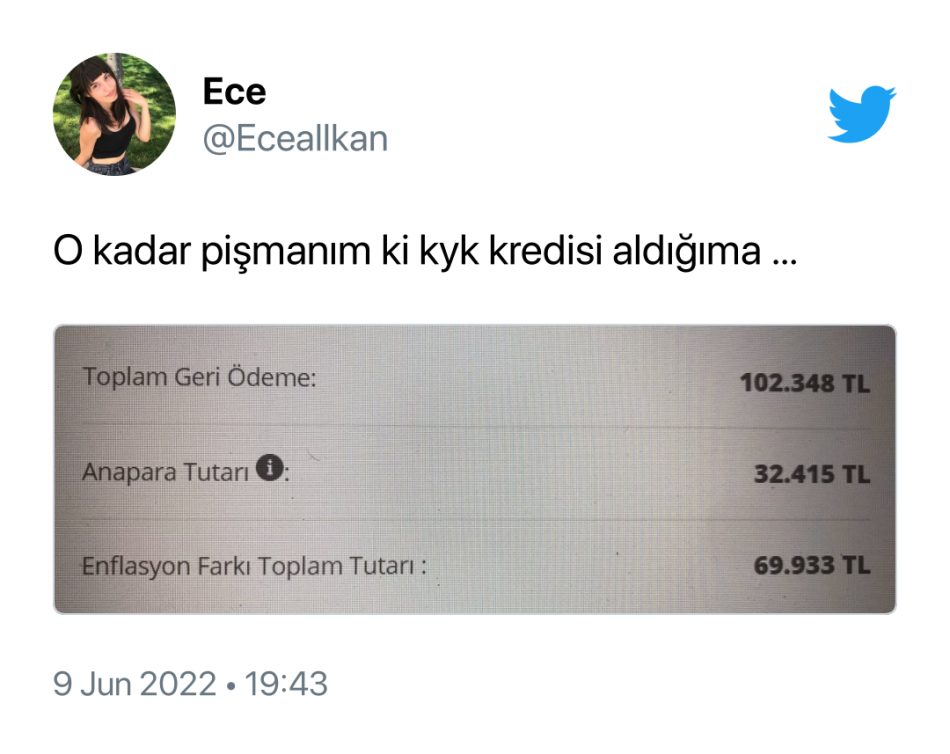Screen dimensions: 950x754
Task: Select the 69.933 TL inflation amount
Action: click(812, 566)
